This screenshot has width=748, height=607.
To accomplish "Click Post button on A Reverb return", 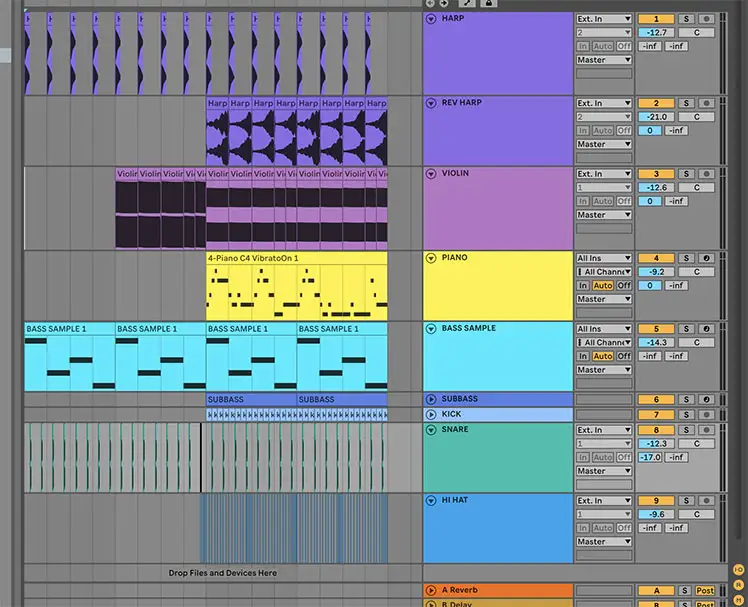I will (706, 591).
